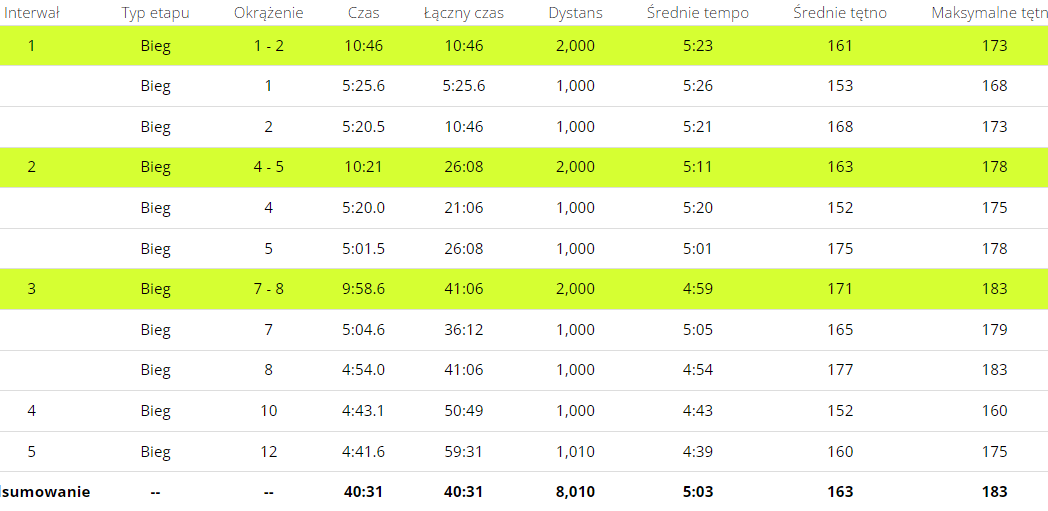Screen dimensions: 1048x511
Task: Select interval 3 max heart rate 183
Action: point(995,289)
